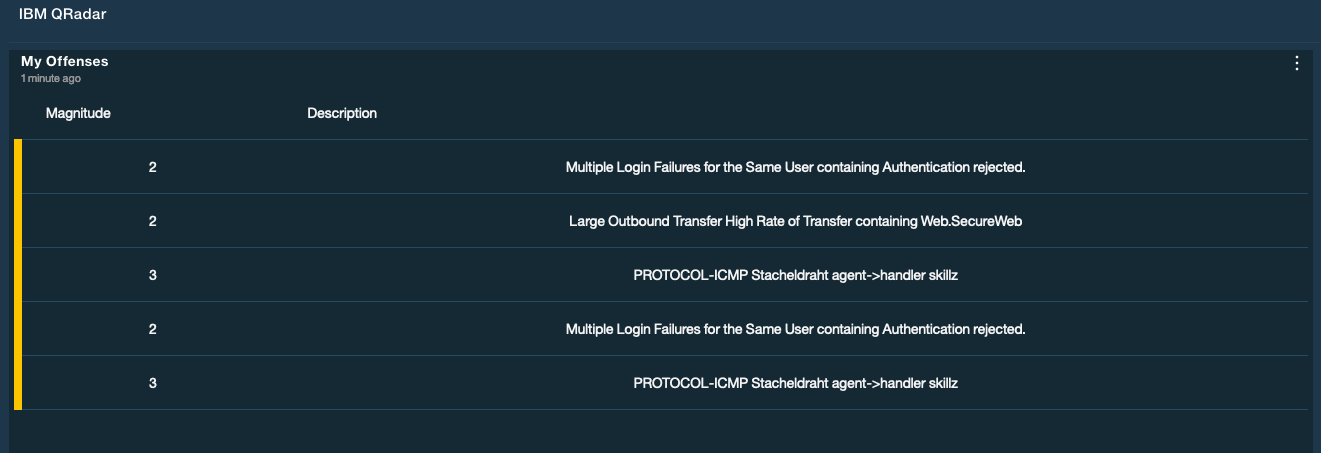
Task: Open the second Multiple Login Failures offense
Action: click(x=795, y=329)
